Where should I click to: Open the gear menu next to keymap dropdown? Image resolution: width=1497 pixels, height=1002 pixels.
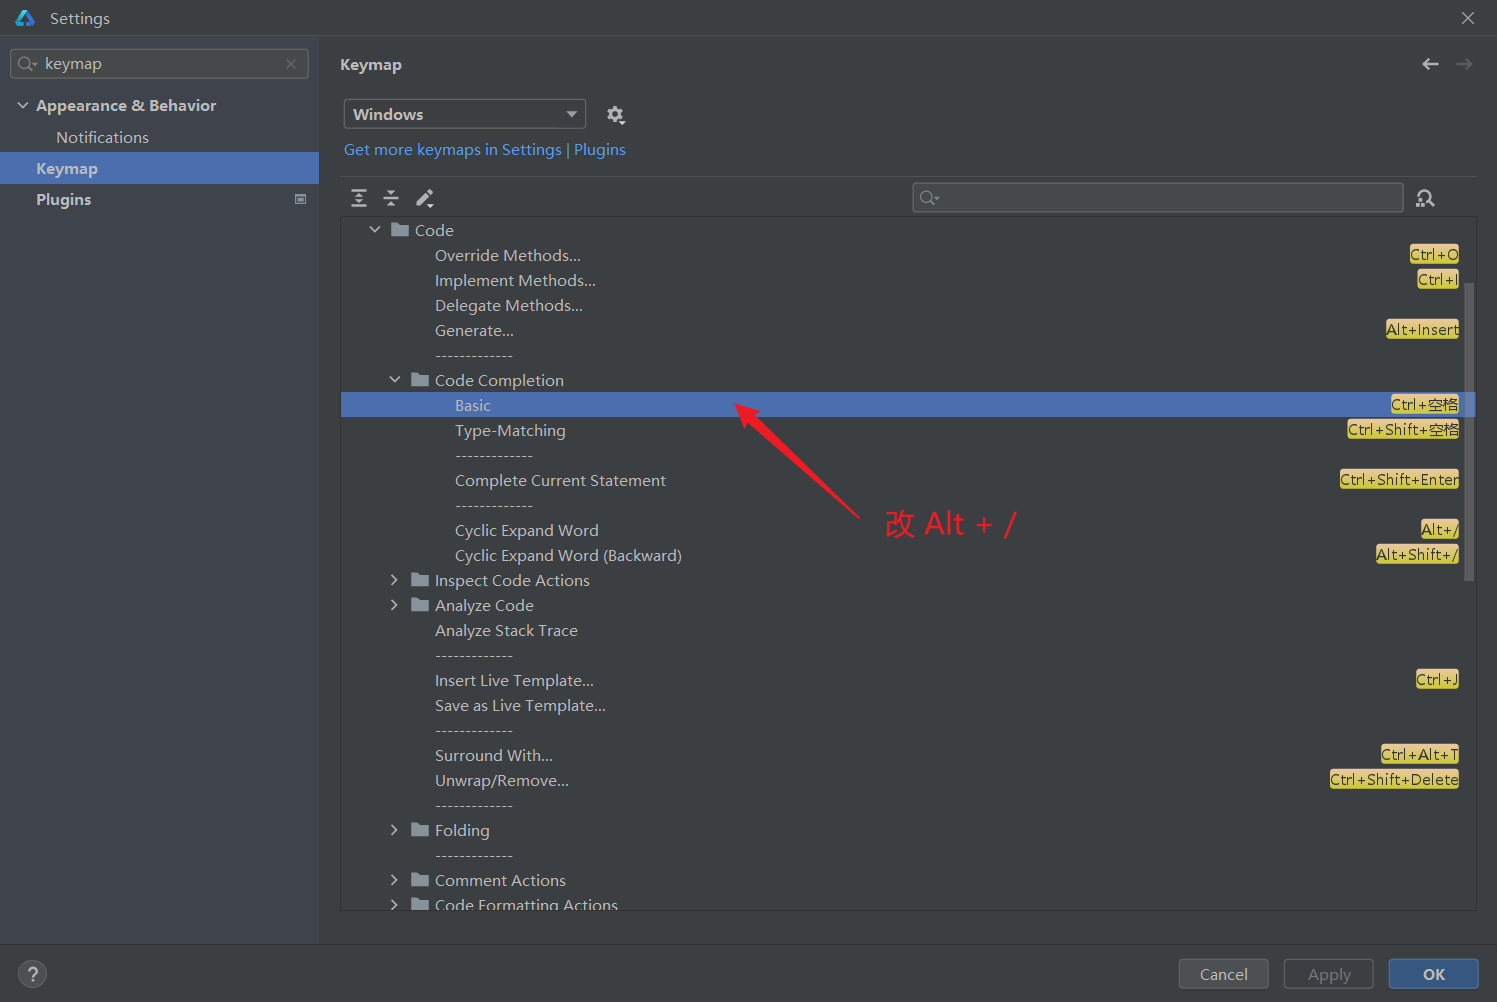[x=615, y=115]
